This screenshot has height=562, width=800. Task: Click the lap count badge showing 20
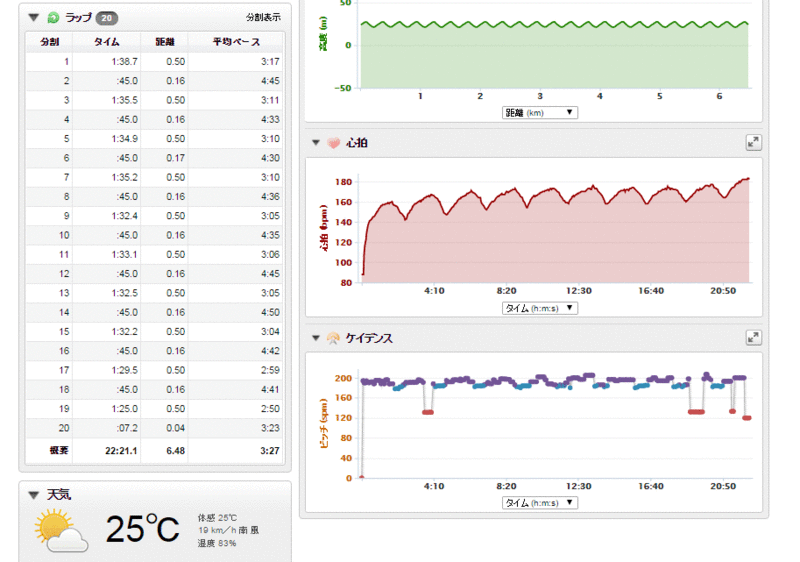tap(106, 17)
